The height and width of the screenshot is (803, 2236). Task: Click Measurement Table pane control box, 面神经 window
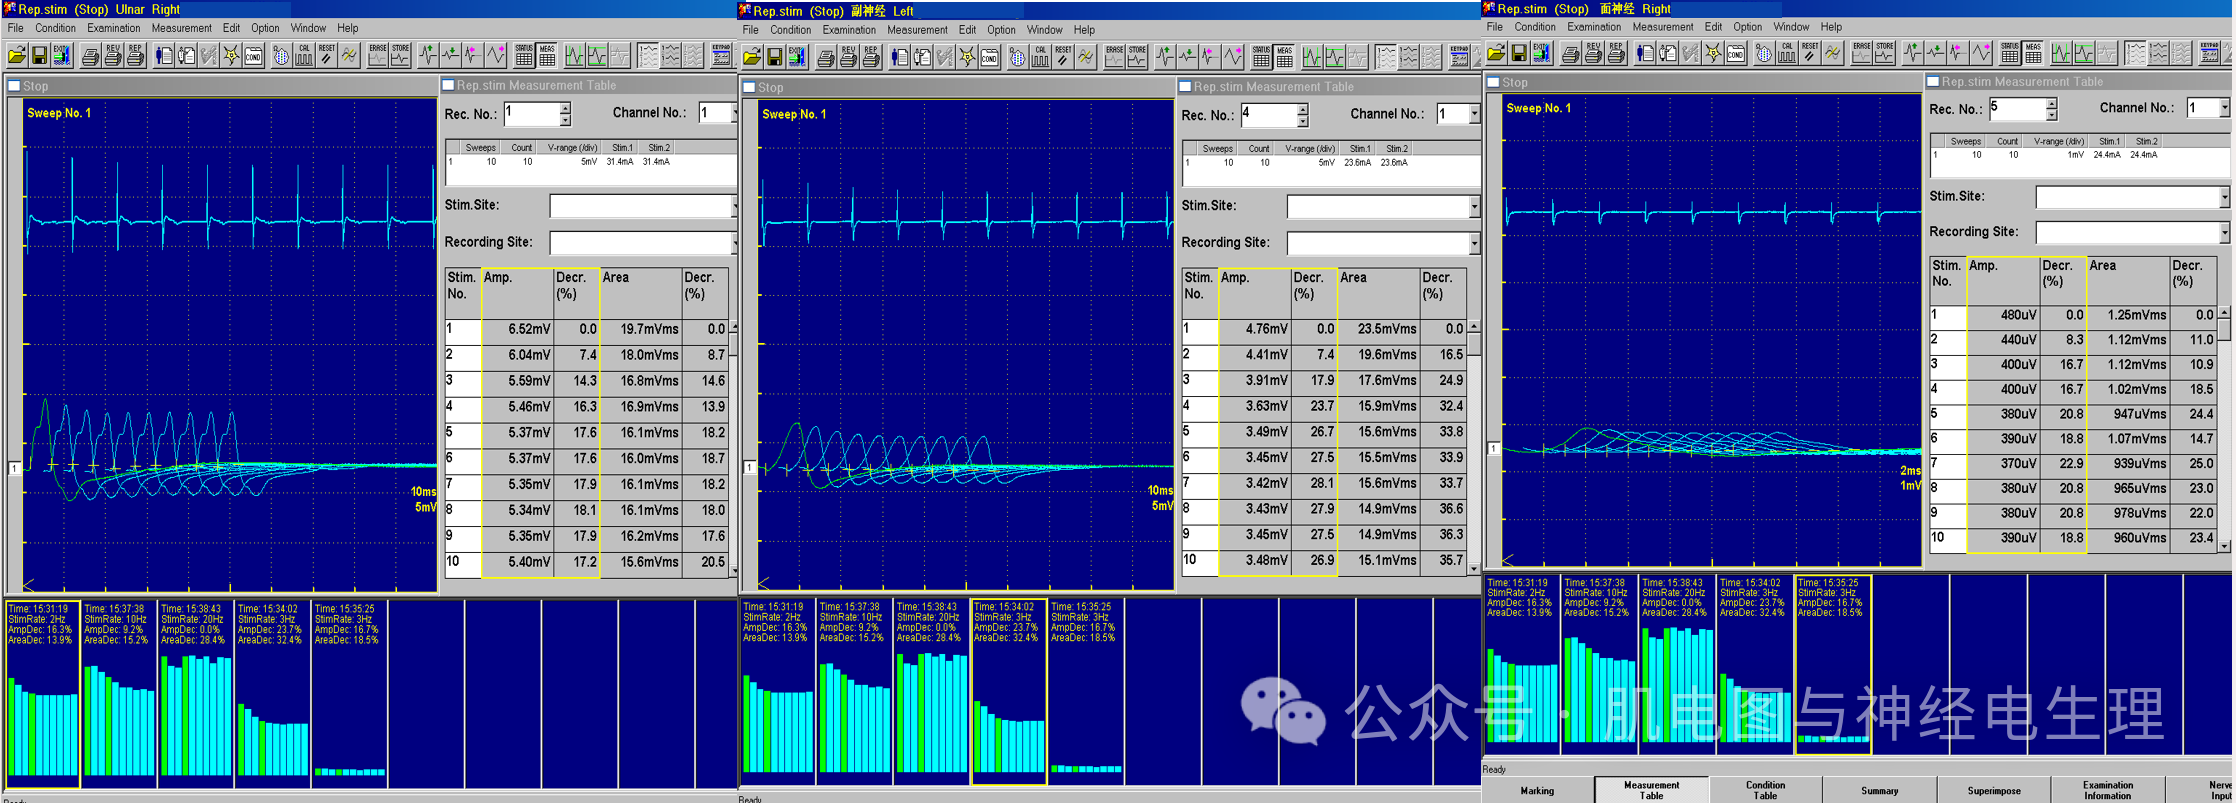click(1933, 81)
